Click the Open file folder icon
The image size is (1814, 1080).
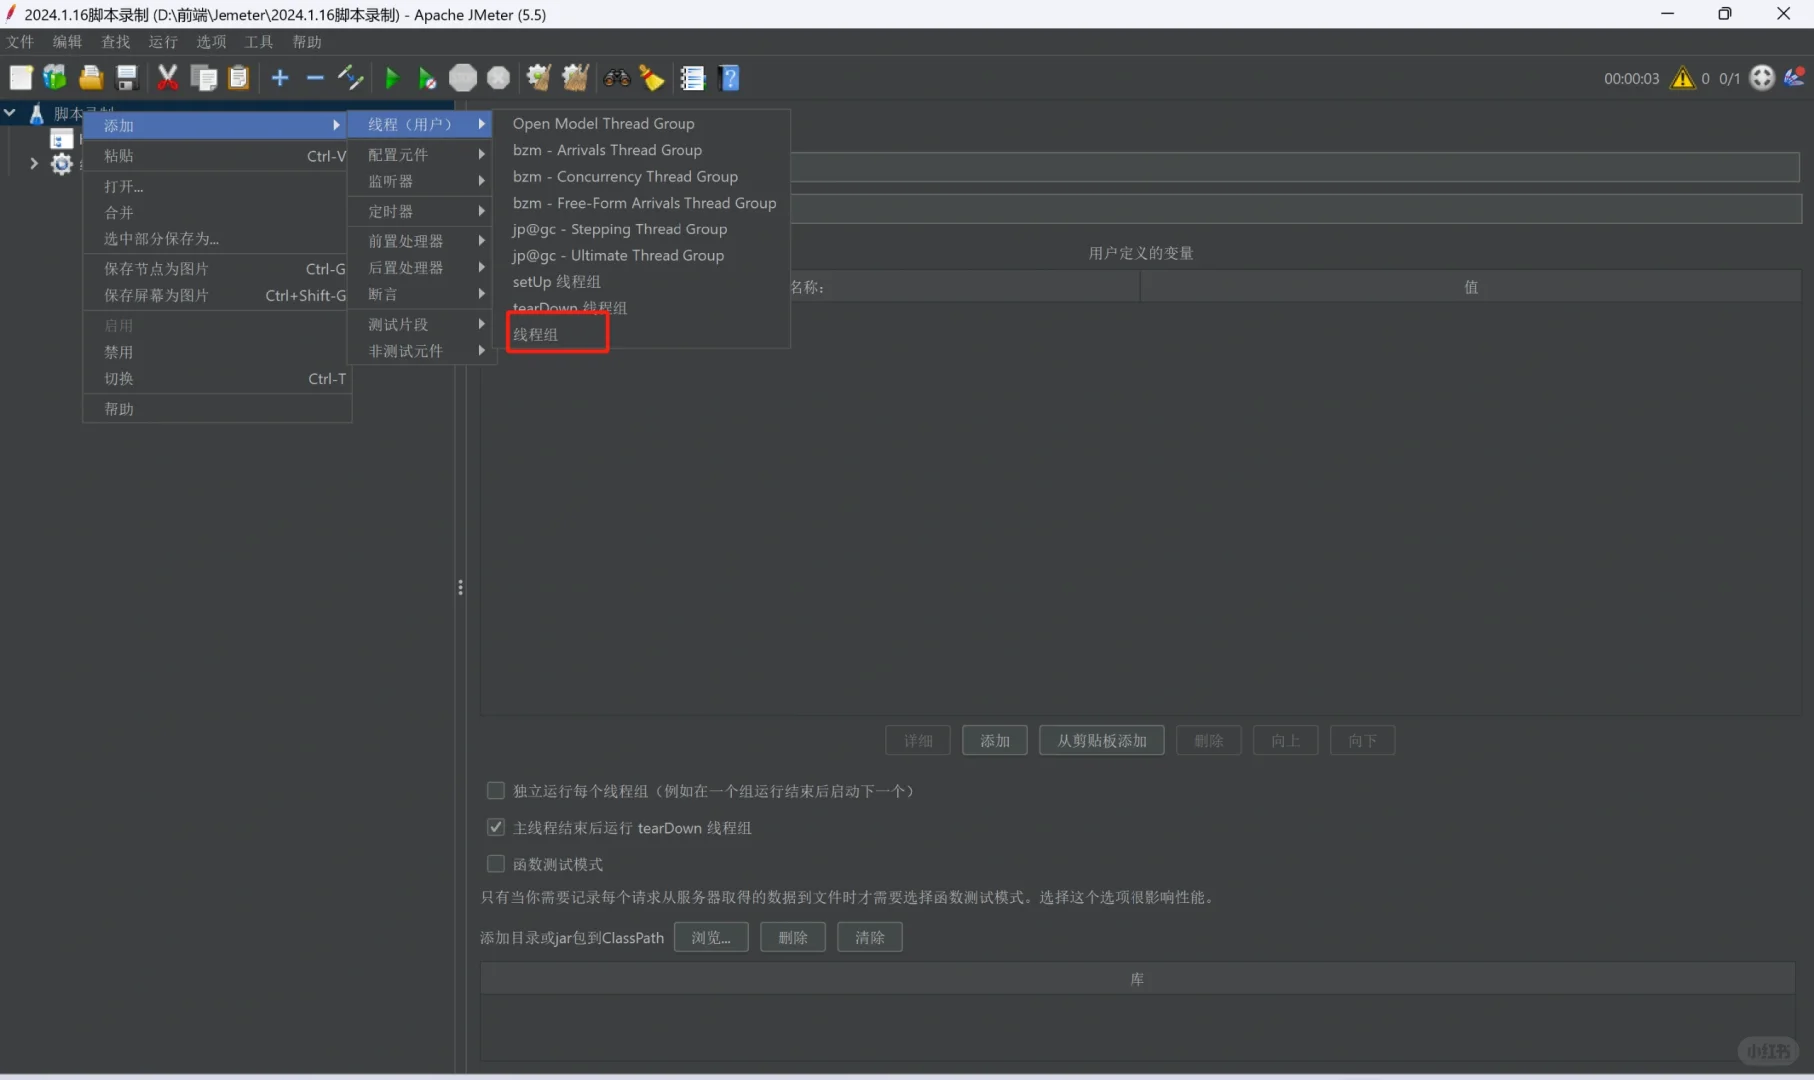click(x=91, y=78)
